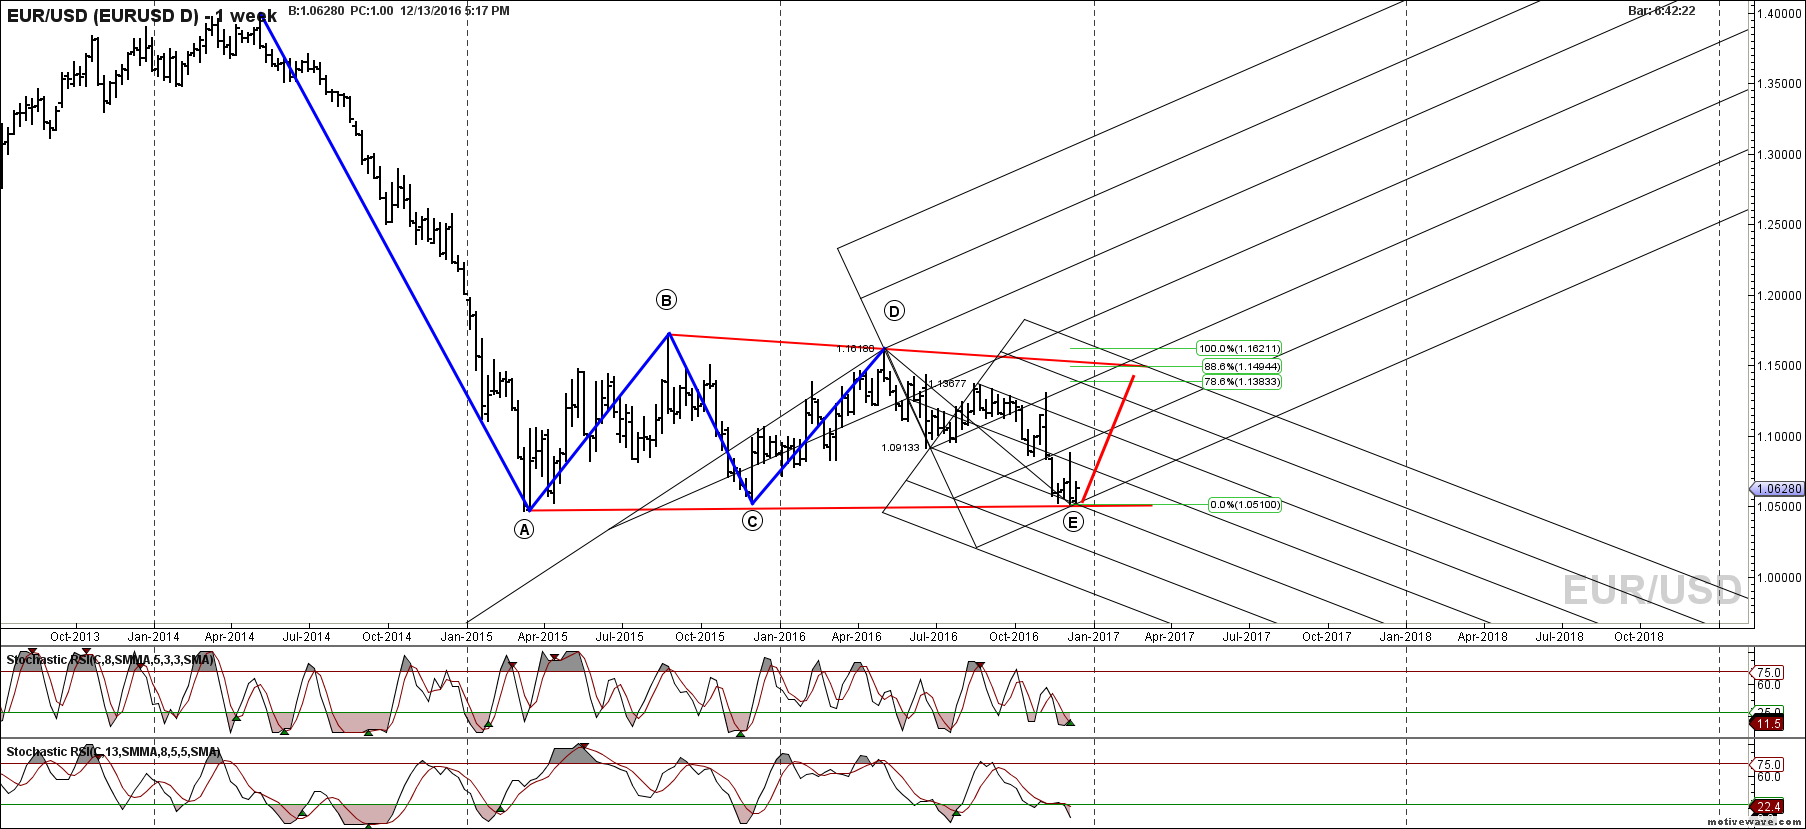Click the 1.10000 price axis label
Viewport: 1806px width, 829px height.
(x=1780, y=437)
